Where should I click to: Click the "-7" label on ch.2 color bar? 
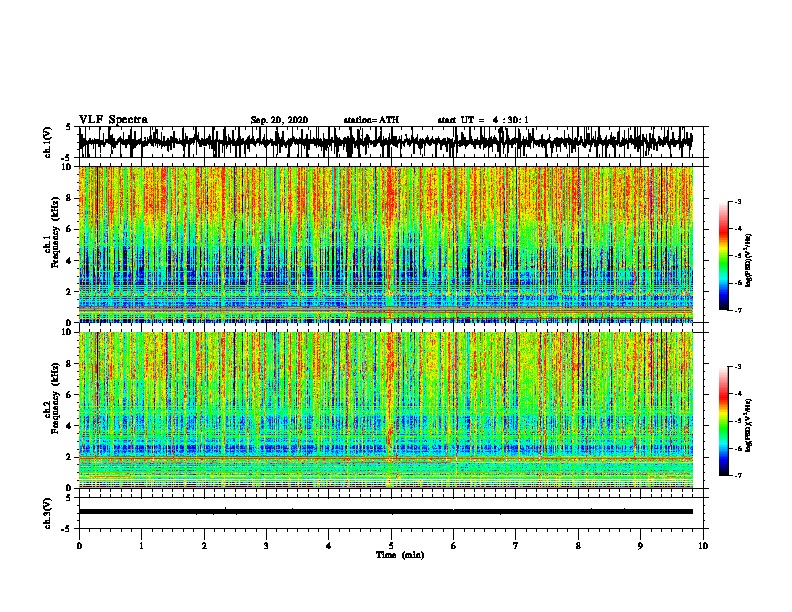[738, 476]
